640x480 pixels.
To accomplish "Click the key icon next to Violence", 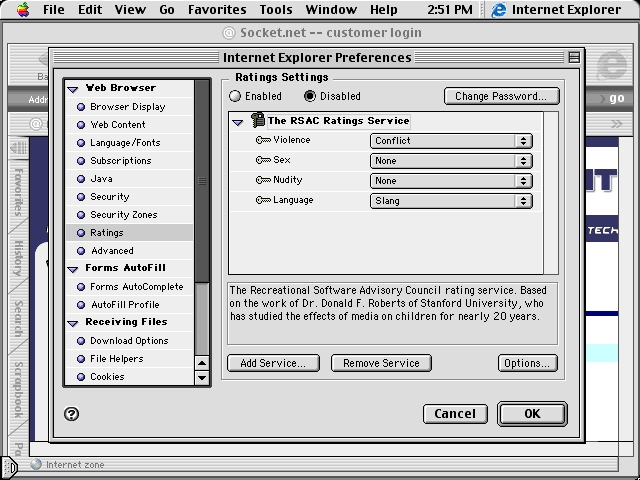I will tap(263, 140).
